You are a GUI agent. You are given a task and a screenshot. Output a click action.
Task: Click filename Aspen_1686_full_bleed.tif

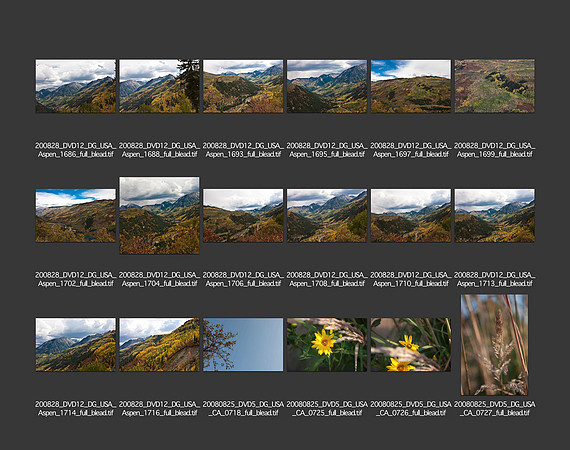click(x=76, y=150)
